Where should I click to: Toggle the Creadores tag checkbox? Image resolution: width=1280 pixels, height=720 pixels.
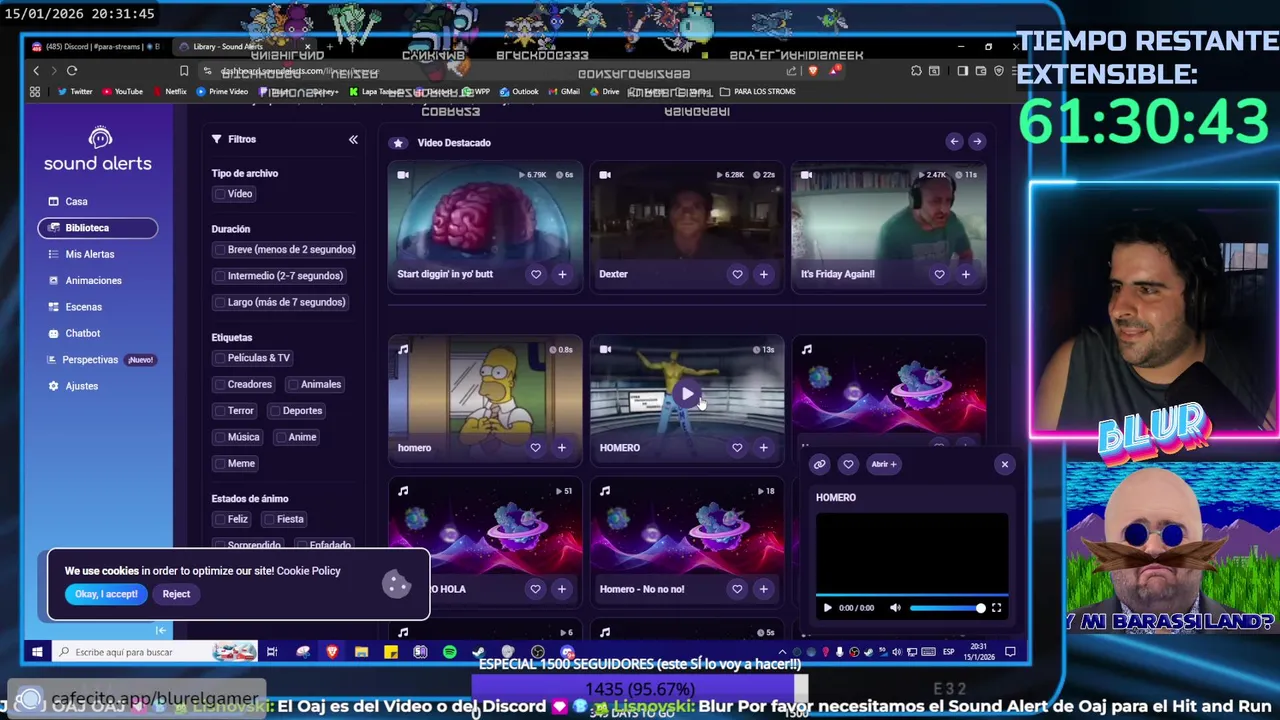[220, 384]
